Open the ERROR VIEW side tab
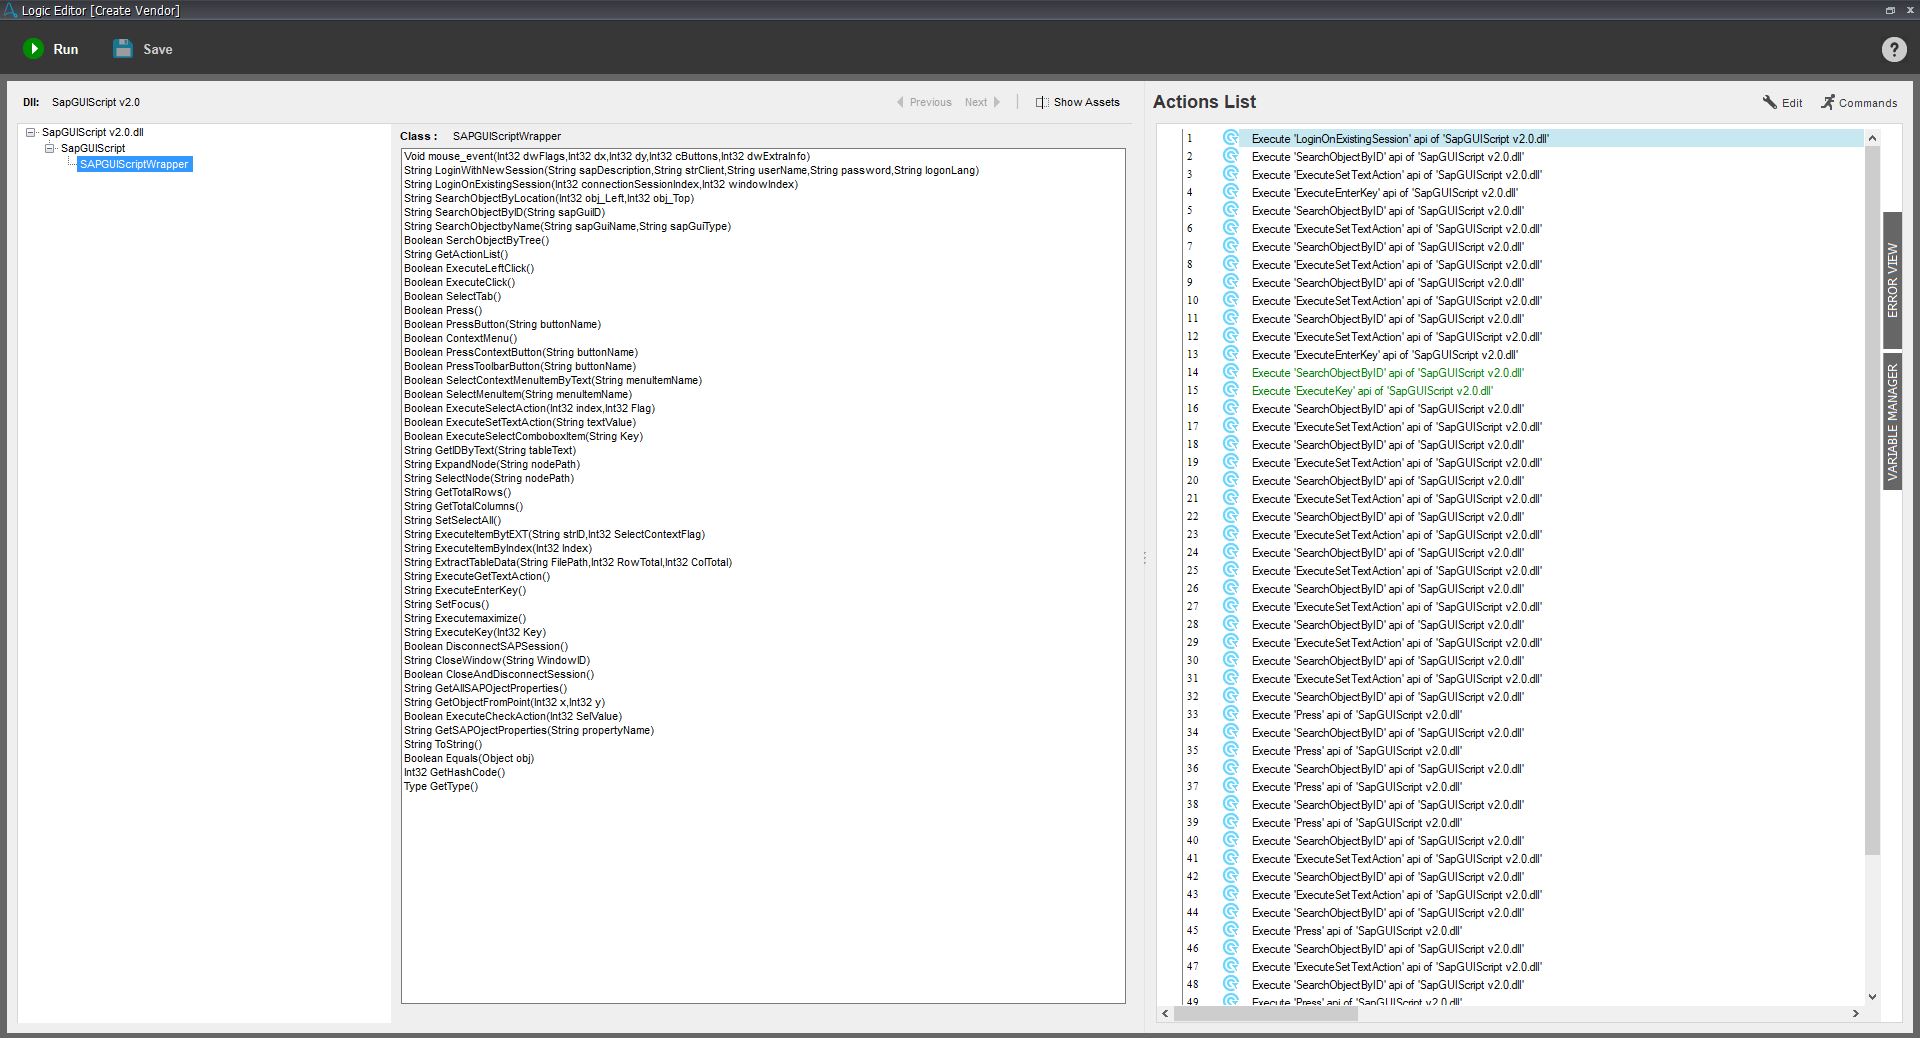The width and height of the screenshot is (1920, 1038). click(x=1892, y=280)
